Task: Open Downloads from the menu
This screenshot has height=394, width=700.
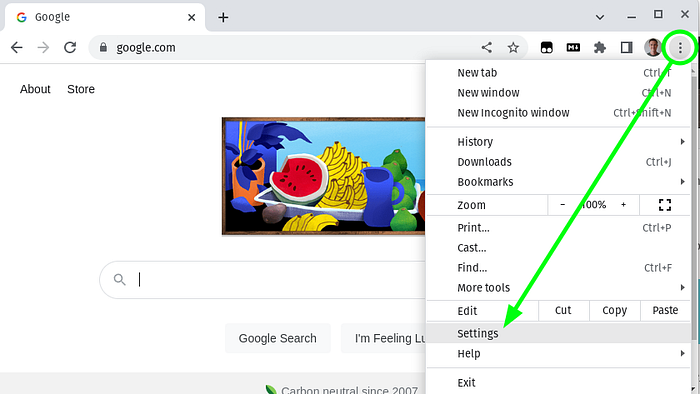Action: (558, 162)
